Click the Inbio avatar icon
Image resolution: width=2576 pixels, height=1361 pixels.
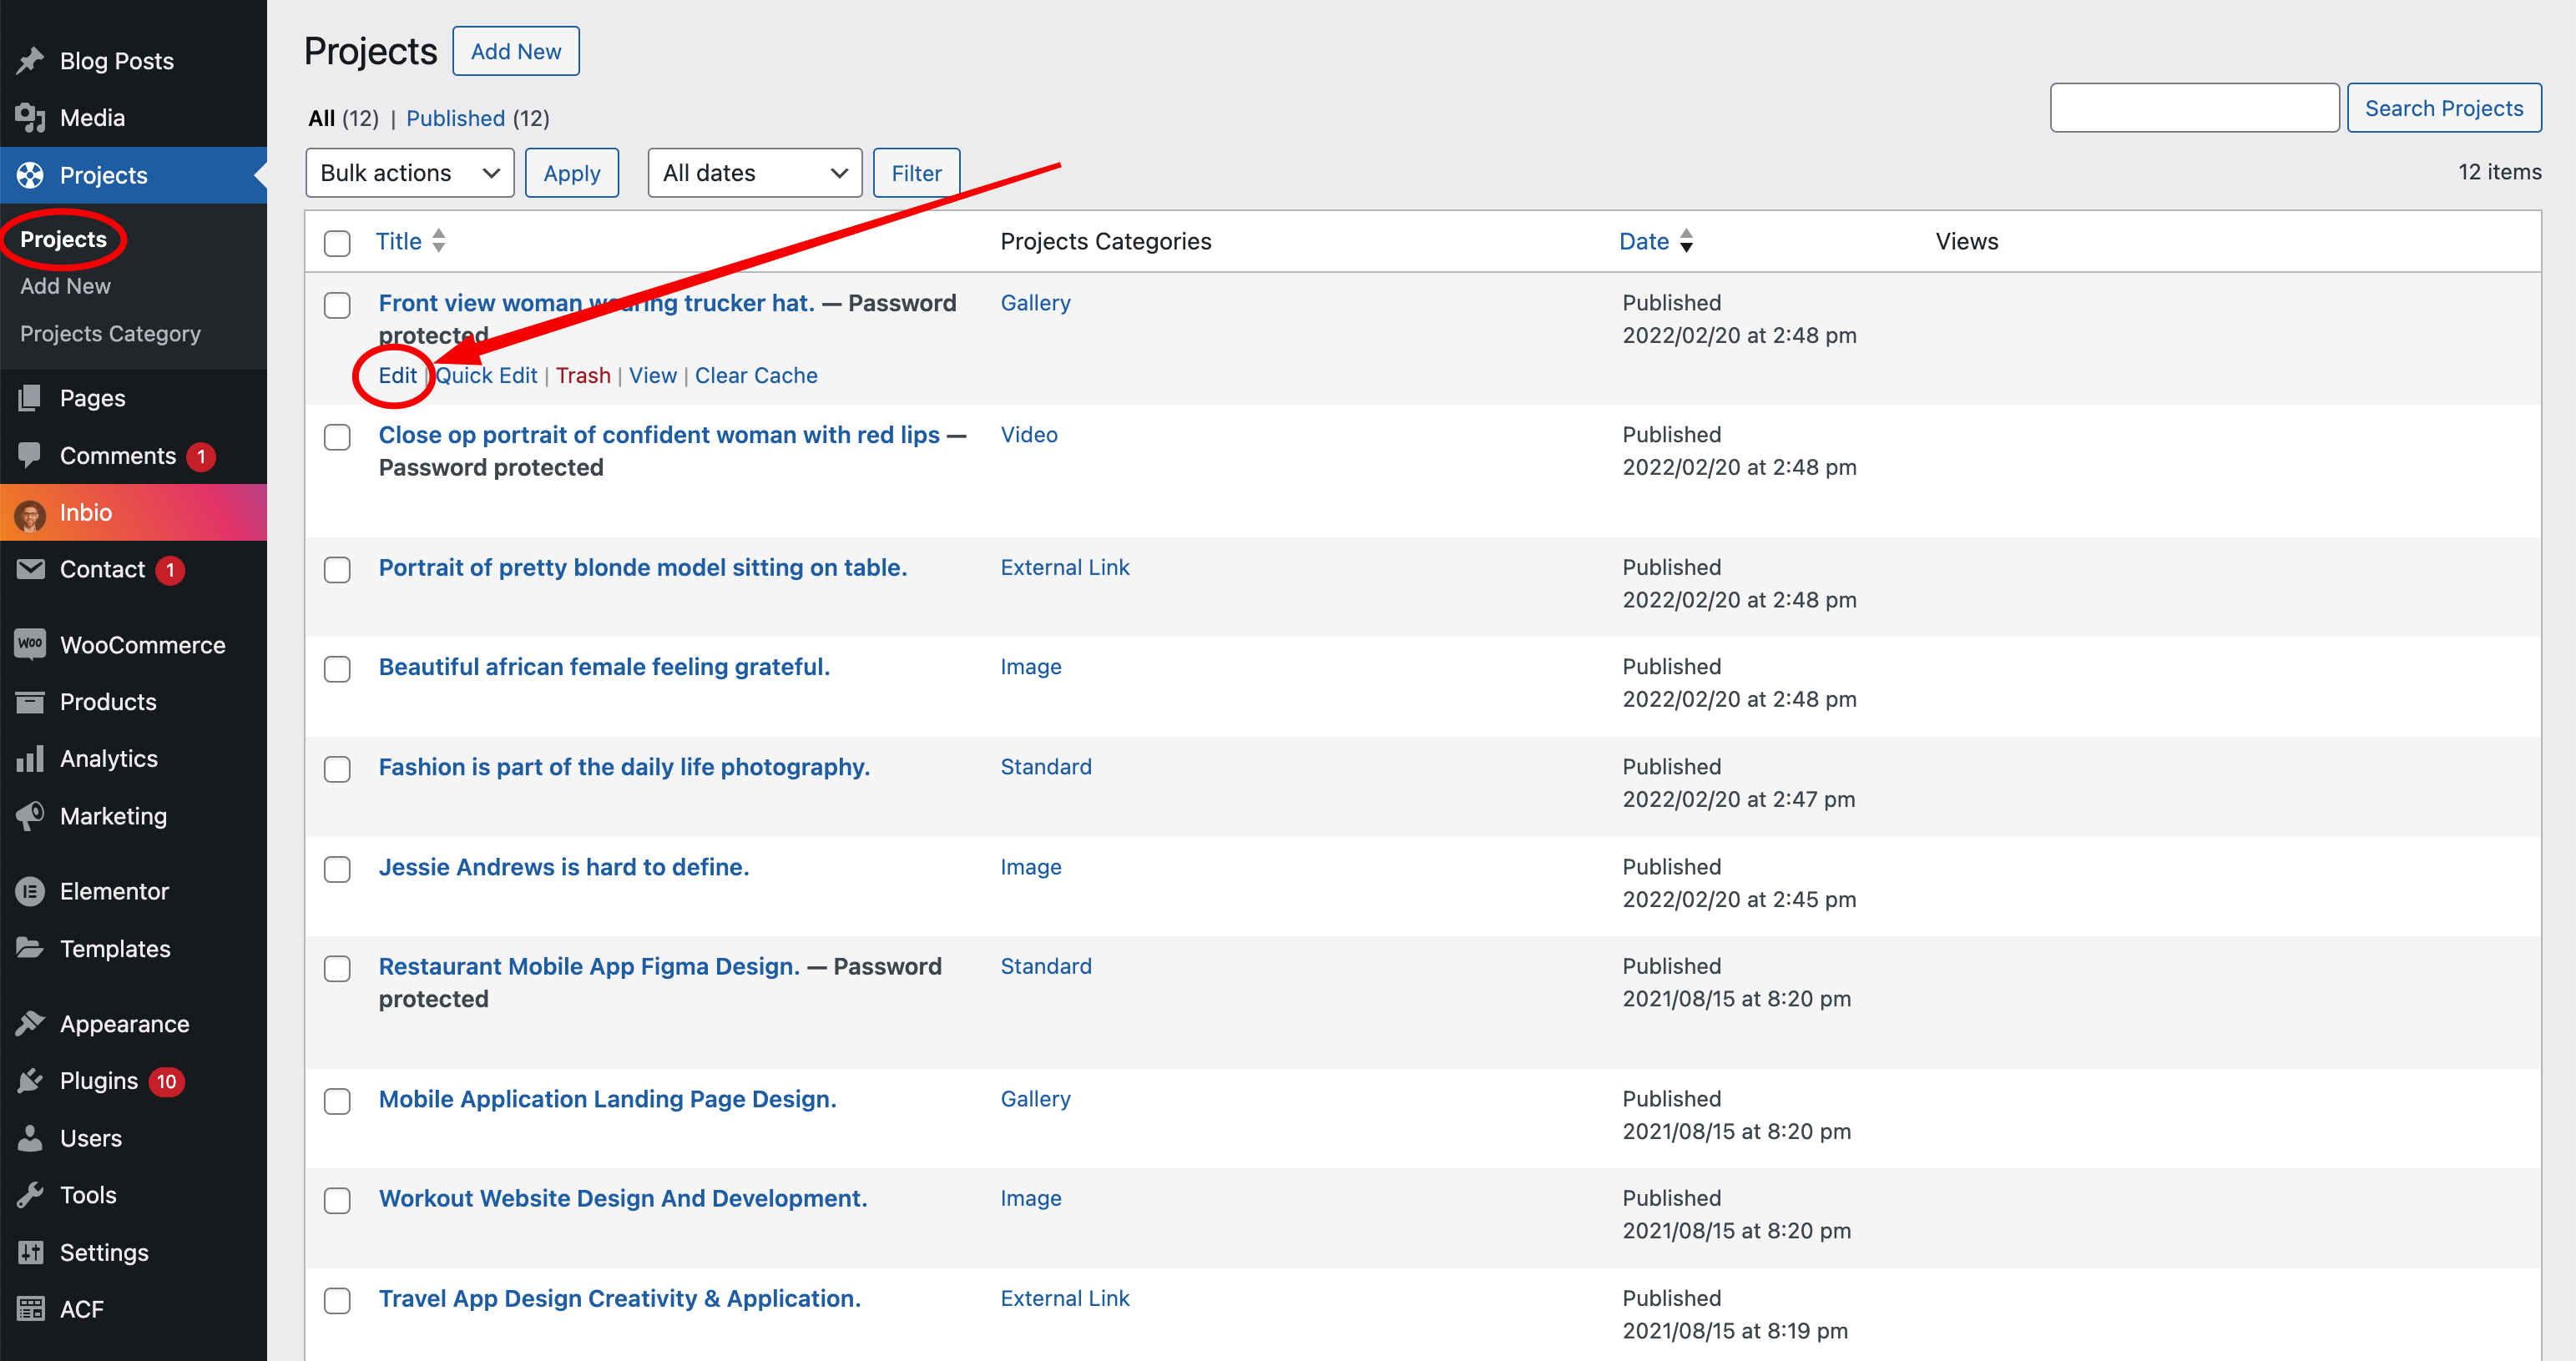click(30, 514)
